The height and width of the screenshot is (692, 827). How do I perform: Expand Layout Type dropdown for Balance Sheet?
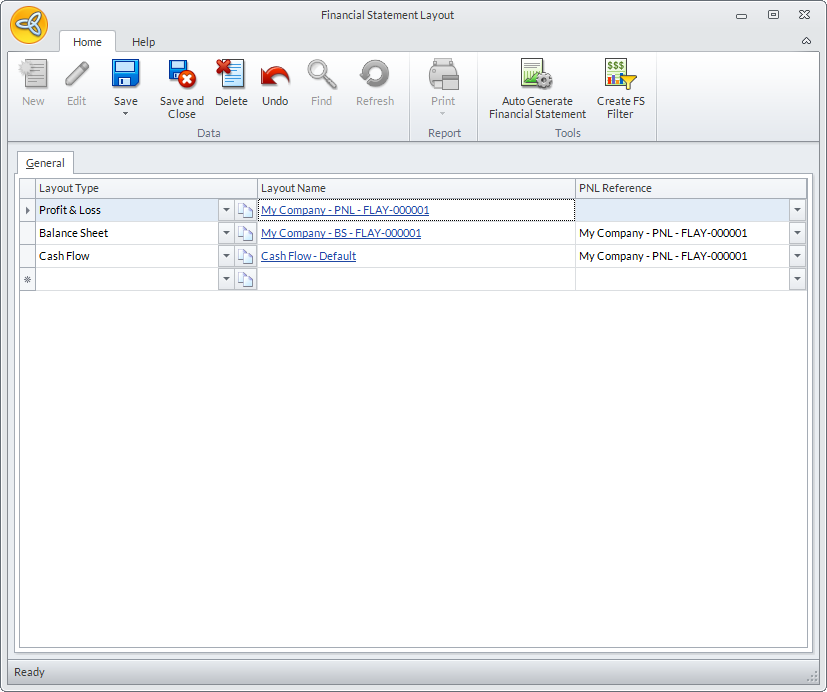(x=226, y=233)
